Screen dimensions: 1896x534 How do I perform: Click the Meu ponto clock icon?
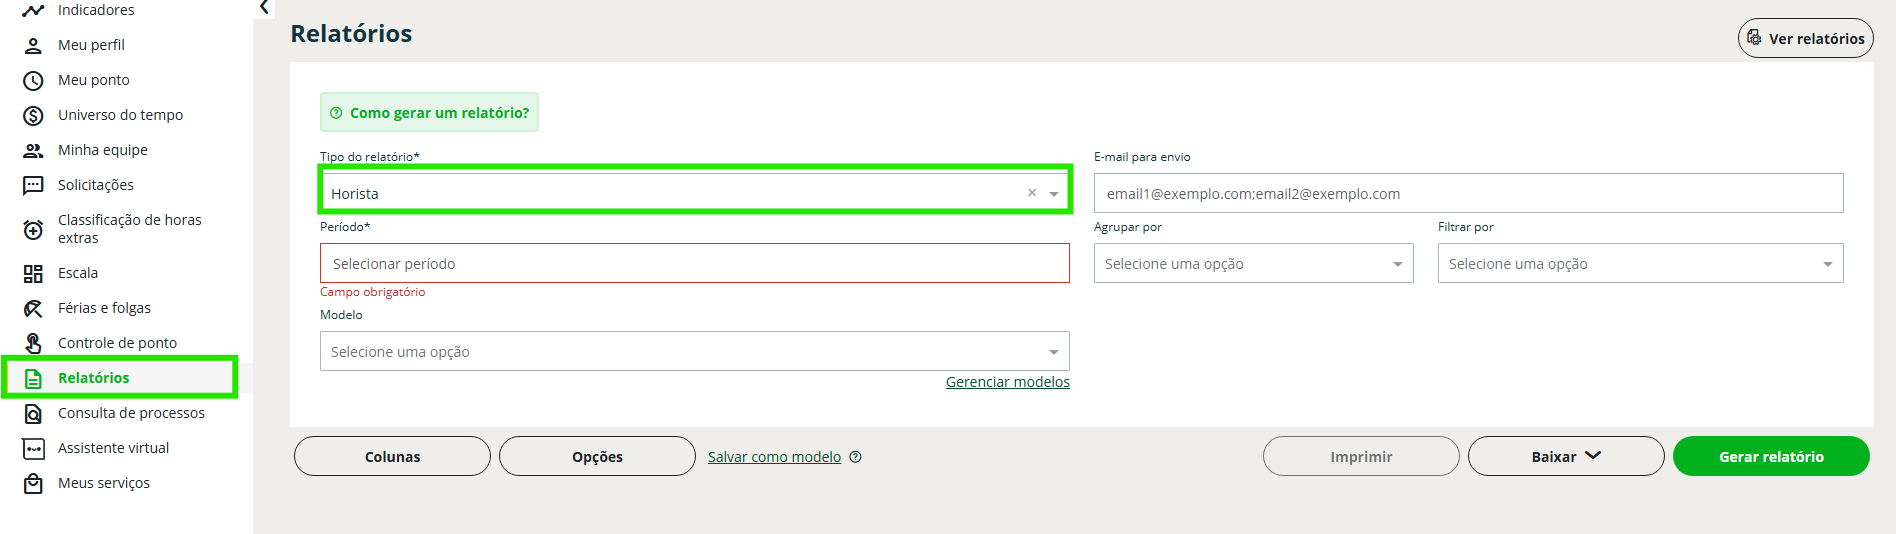click(33, 80)
